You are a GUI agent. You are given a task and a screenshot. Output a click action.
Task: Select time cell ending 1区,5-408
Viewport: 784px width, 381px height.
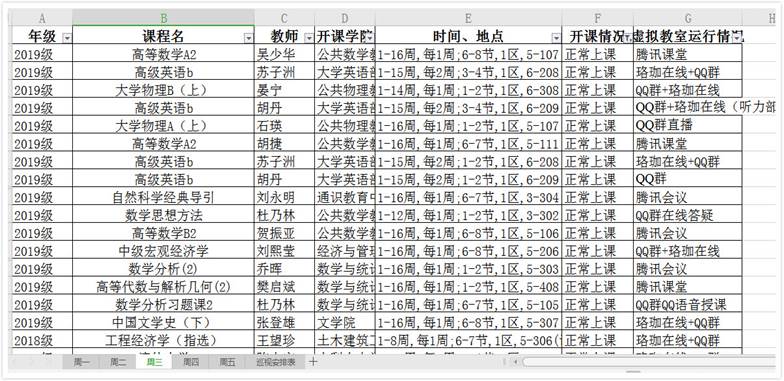coord(468,287)
